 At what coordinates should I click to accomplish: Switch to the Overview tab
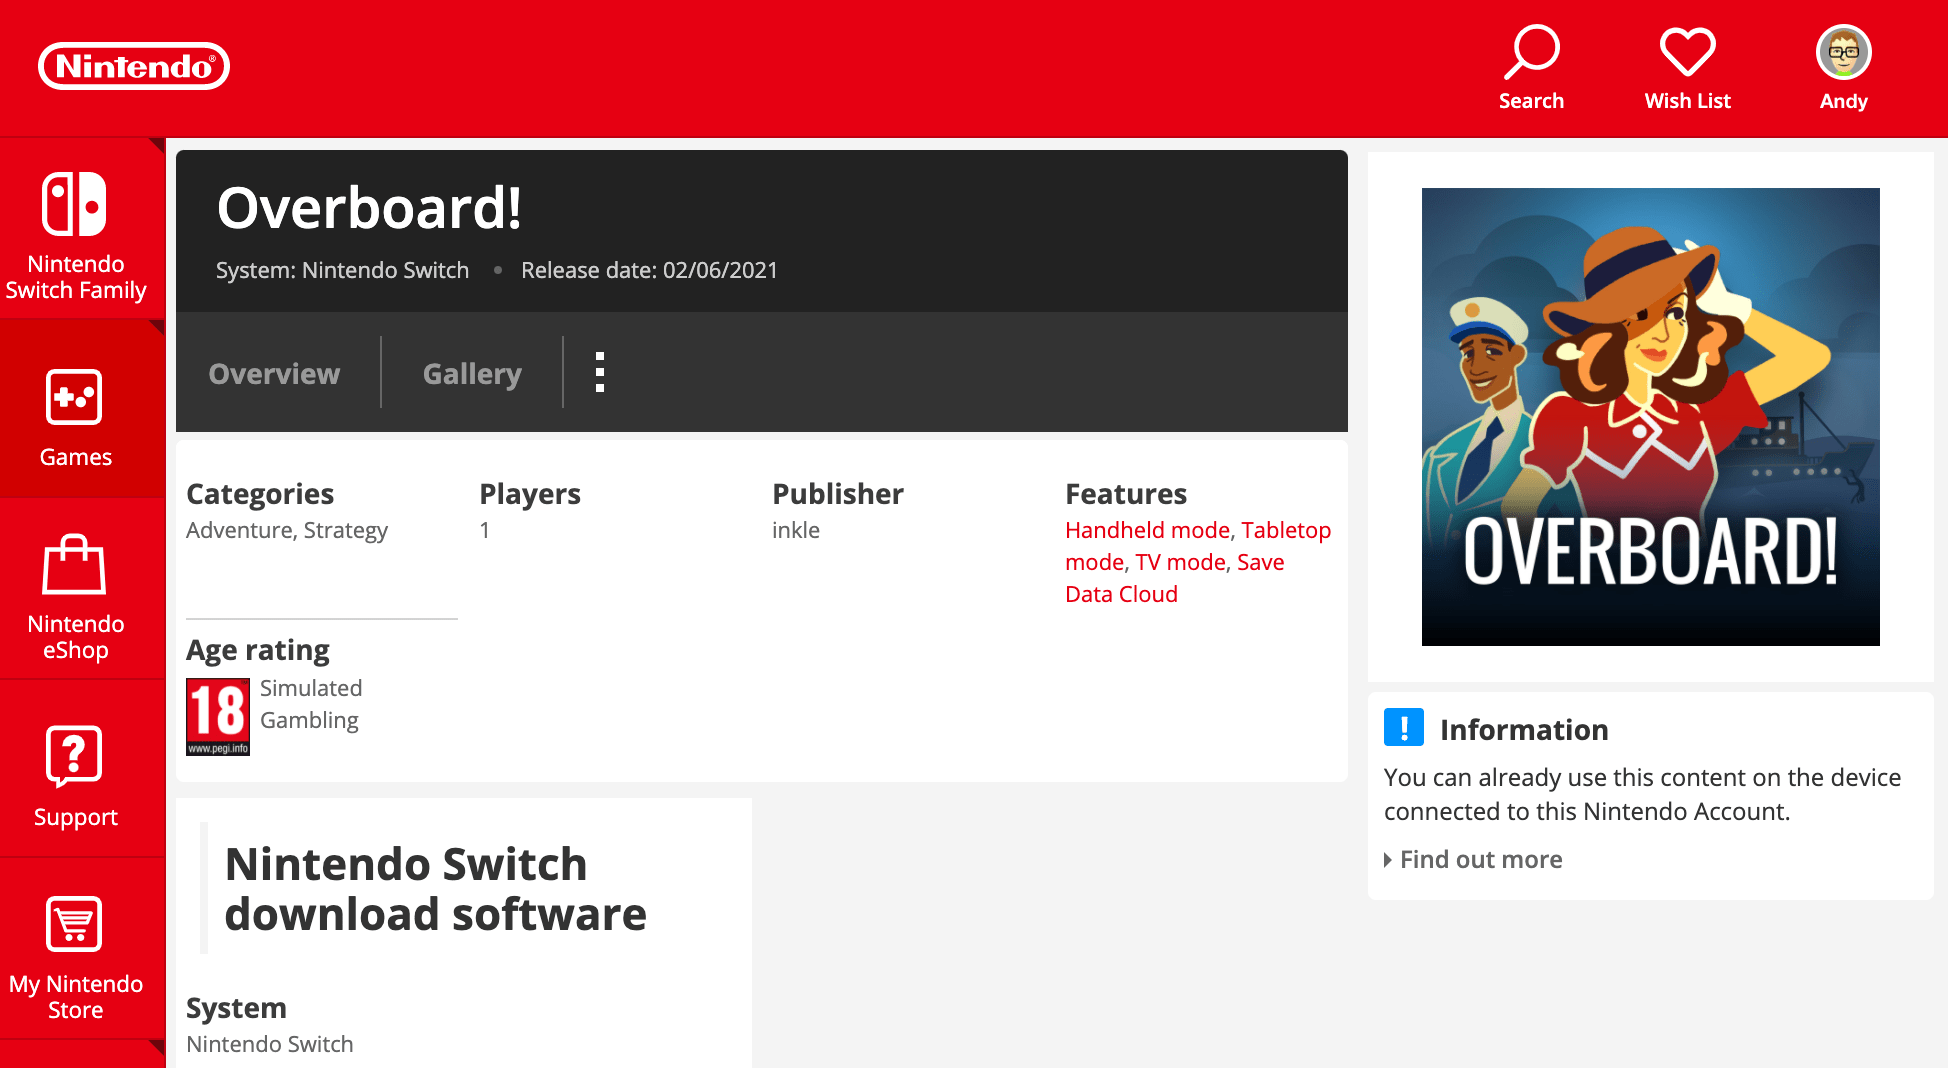(274, 373)
